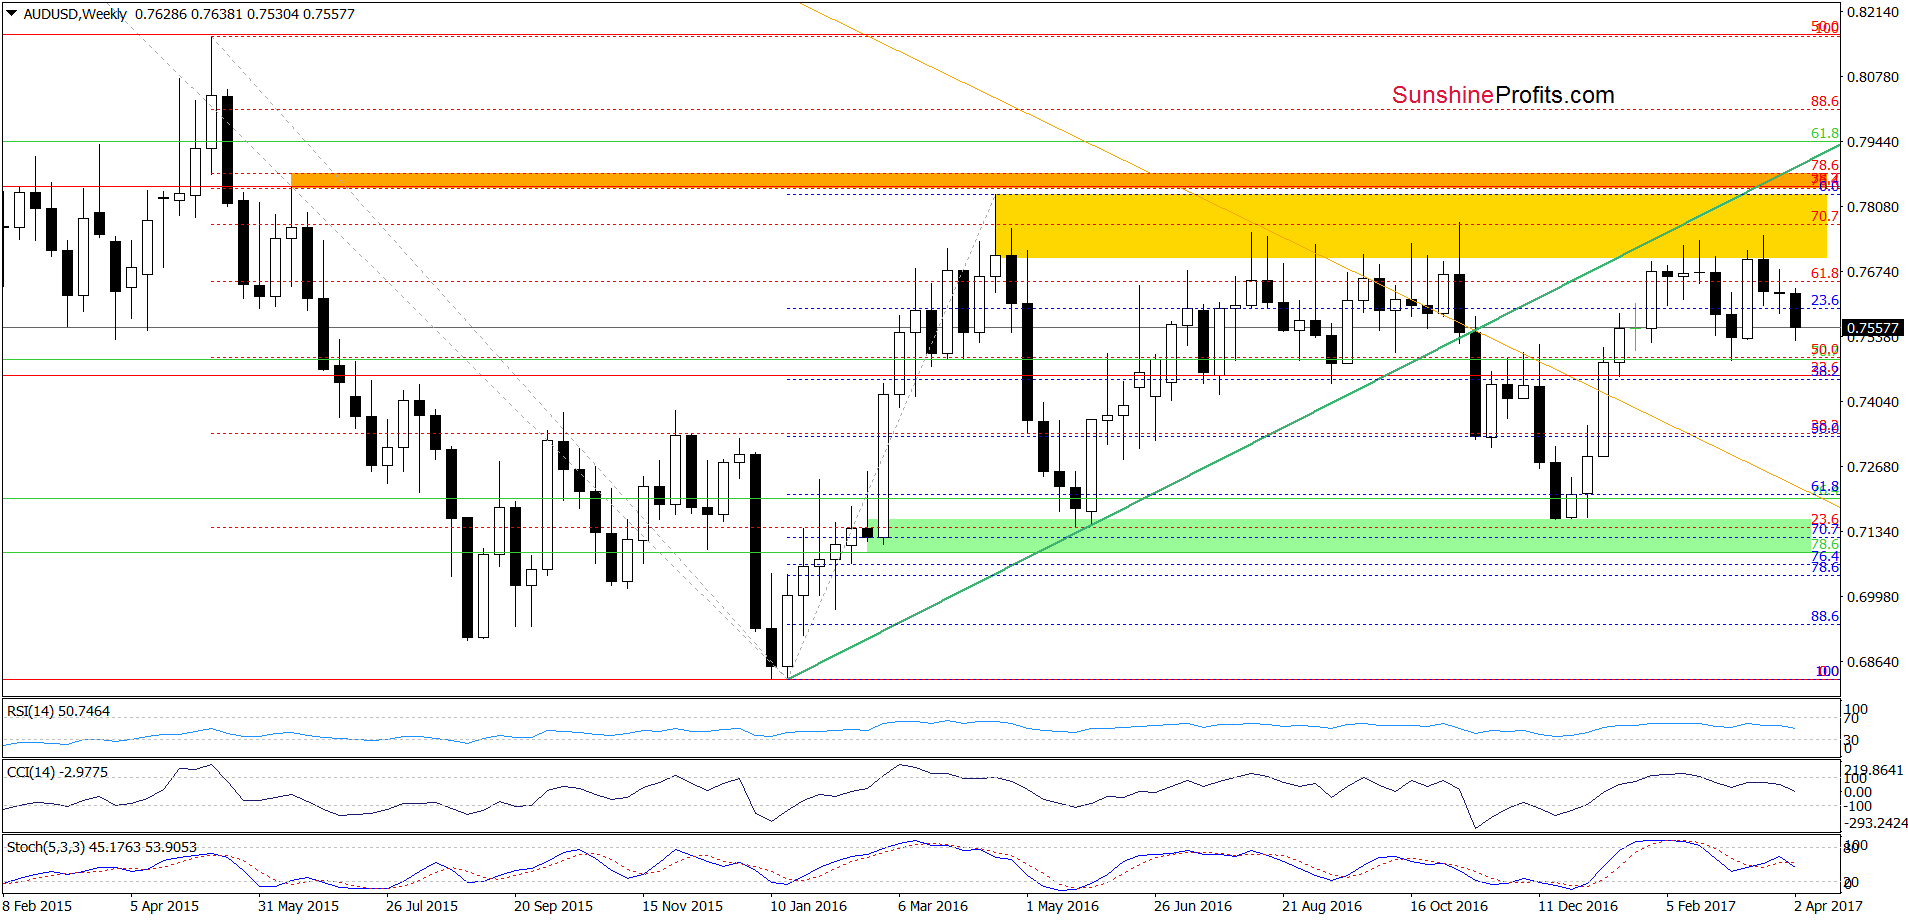Select the Stoch(5,3,3) indicator label

point(101,847)
